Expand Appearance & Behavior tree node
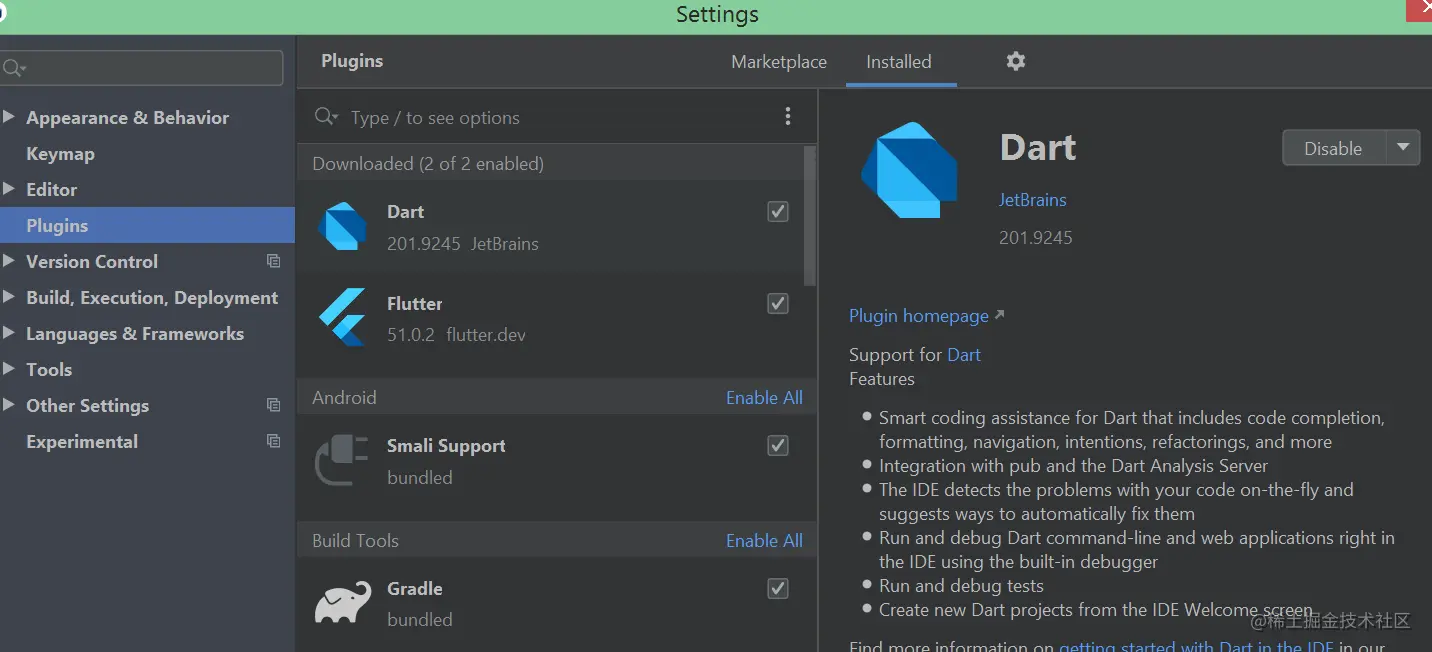 pyautogui.click(x=8, y=117)
